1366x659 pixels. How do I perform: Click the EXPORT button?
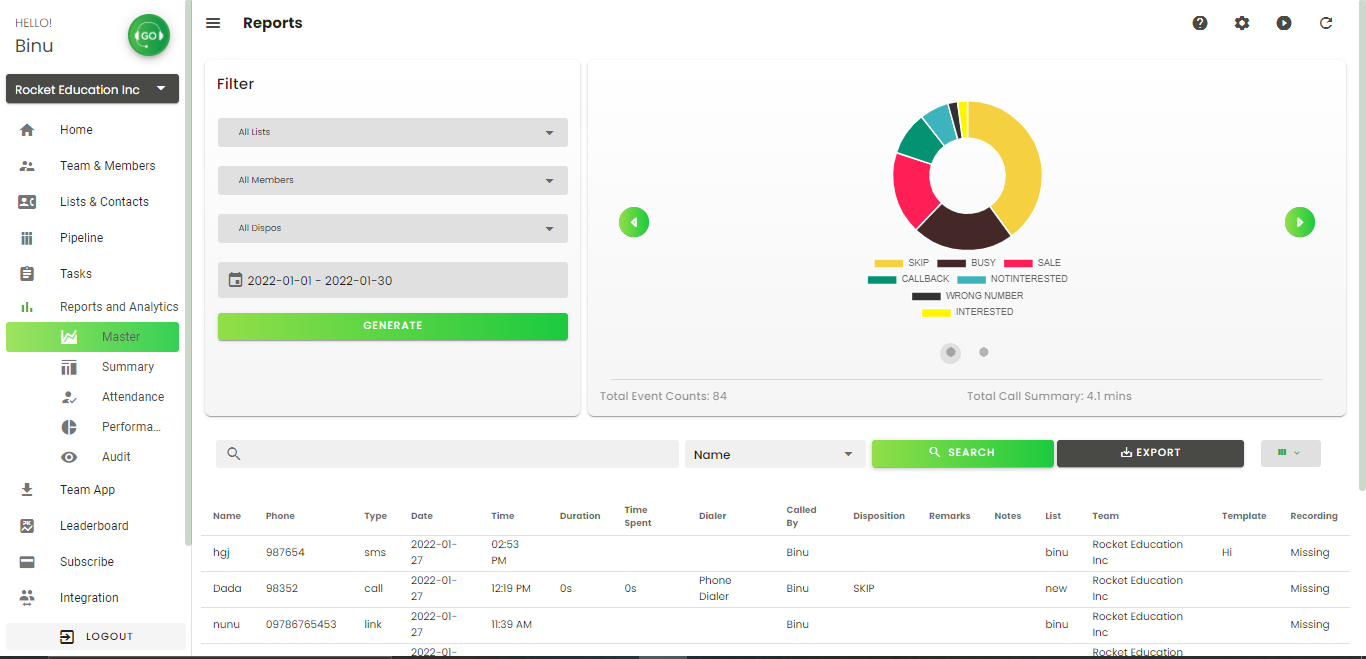tap(1150, 453)
